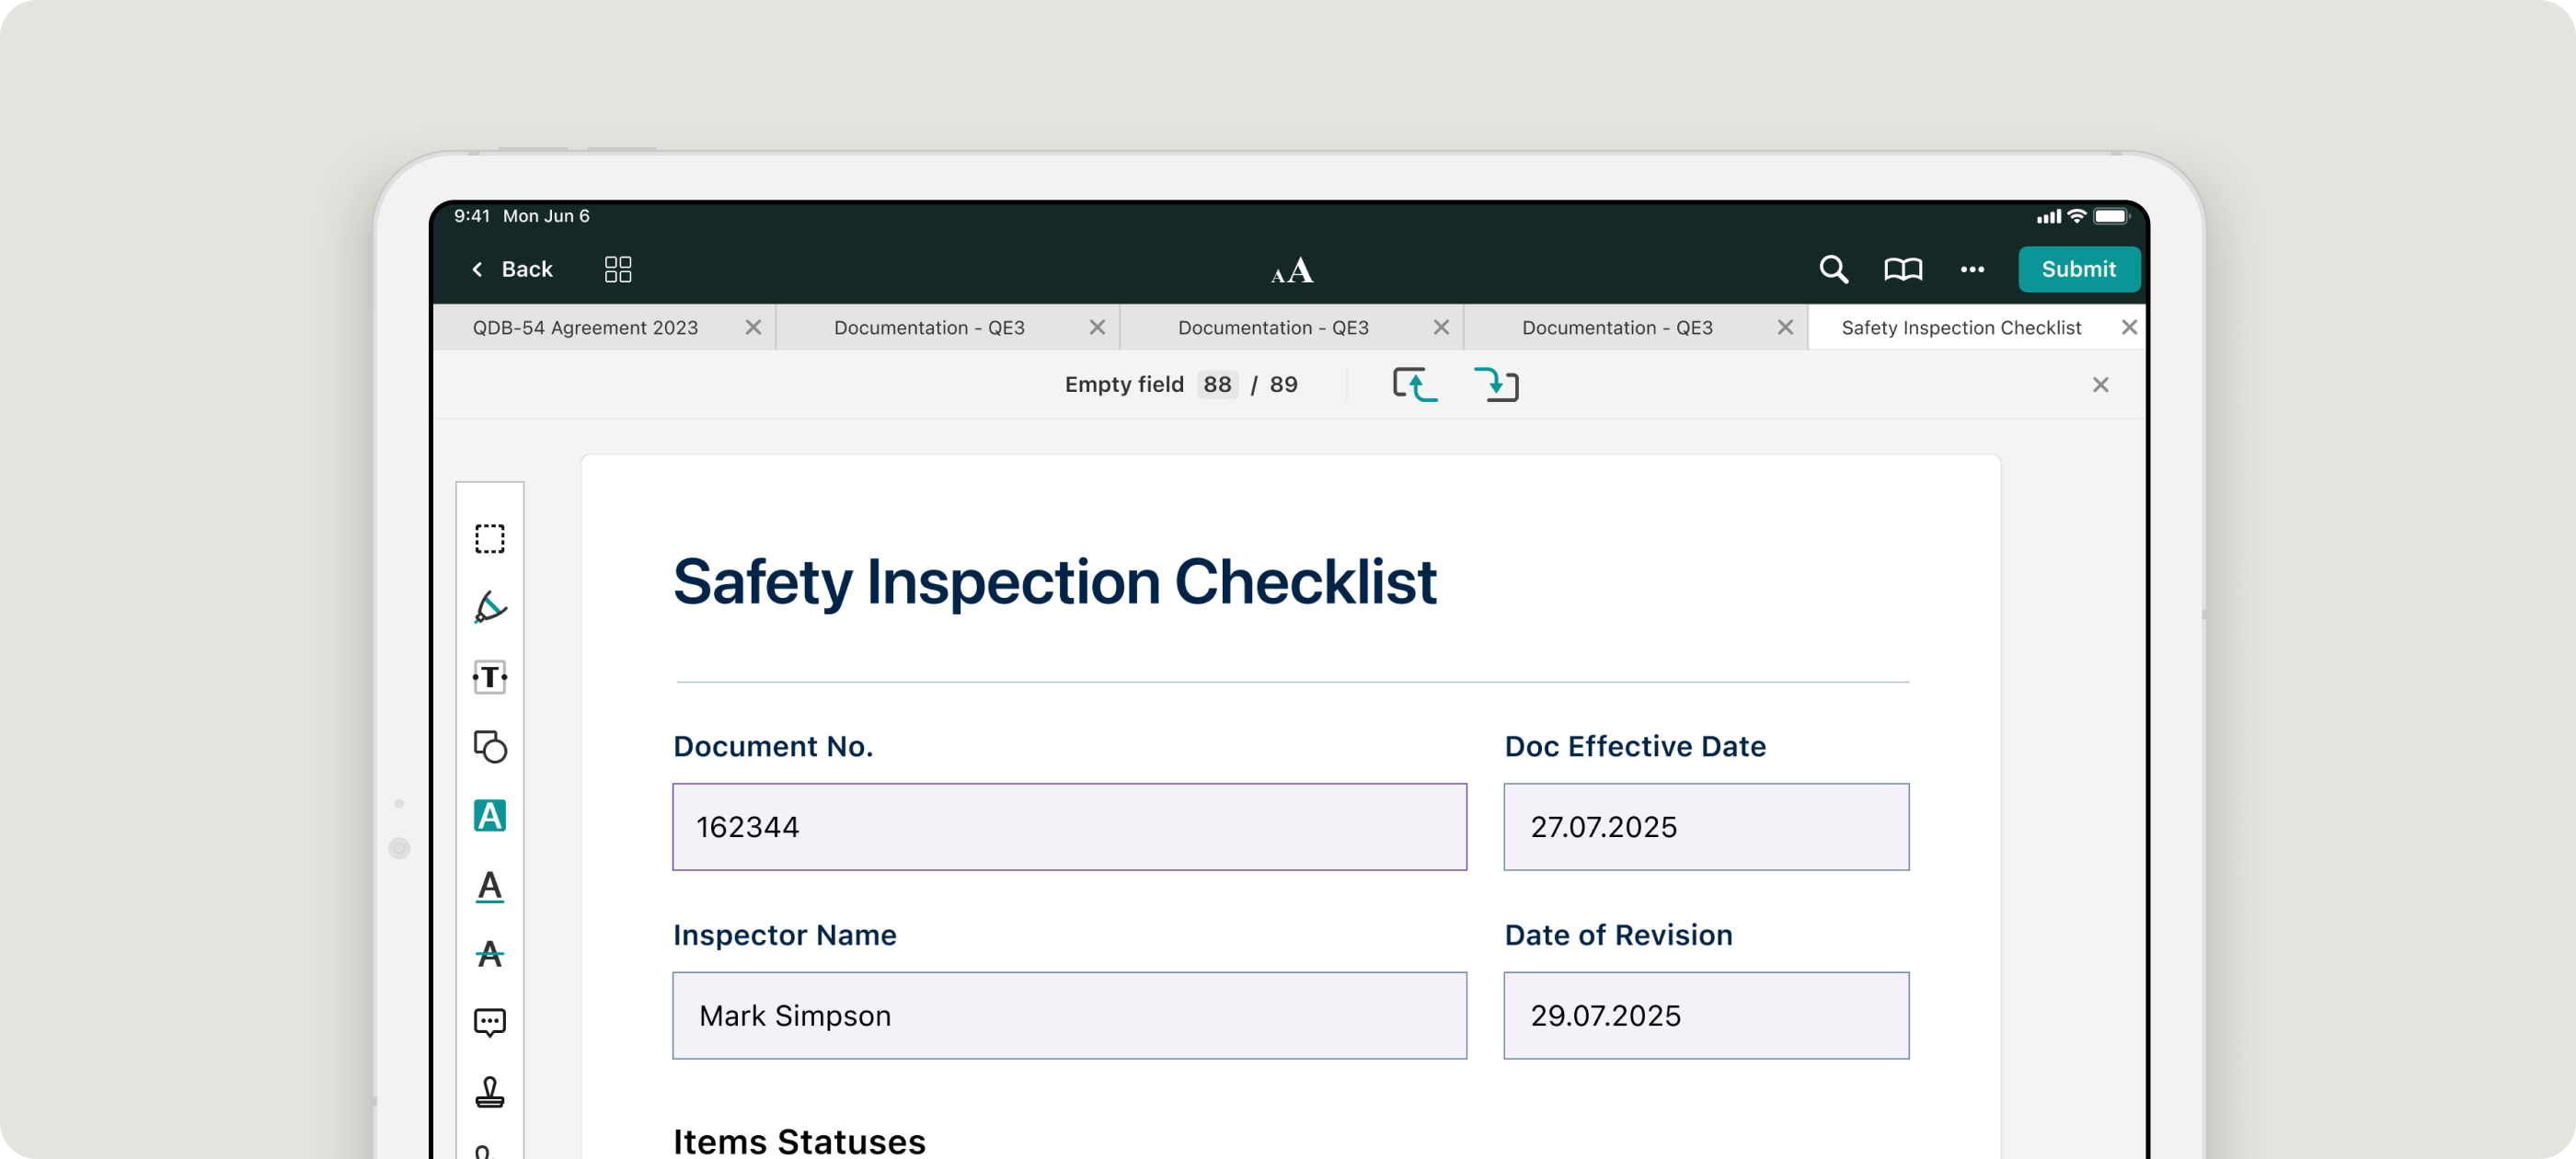This screenshot has width=2576, height=1159.
Task: Open the more options menu
Action: 1972,269
